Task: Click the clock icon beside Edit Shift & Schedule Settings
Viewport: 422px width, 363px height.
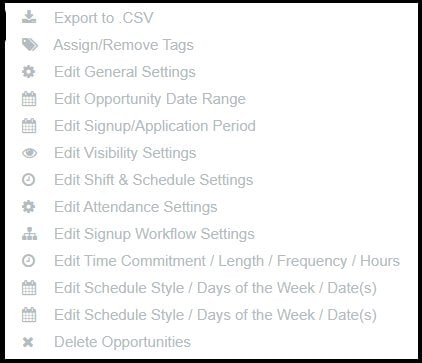Action: tap(28, 180)
